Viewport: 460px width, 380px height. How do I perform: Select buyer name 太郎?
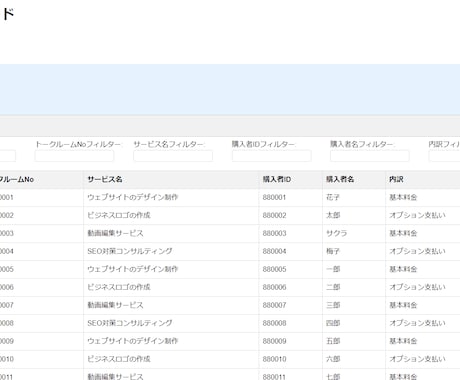333,215
